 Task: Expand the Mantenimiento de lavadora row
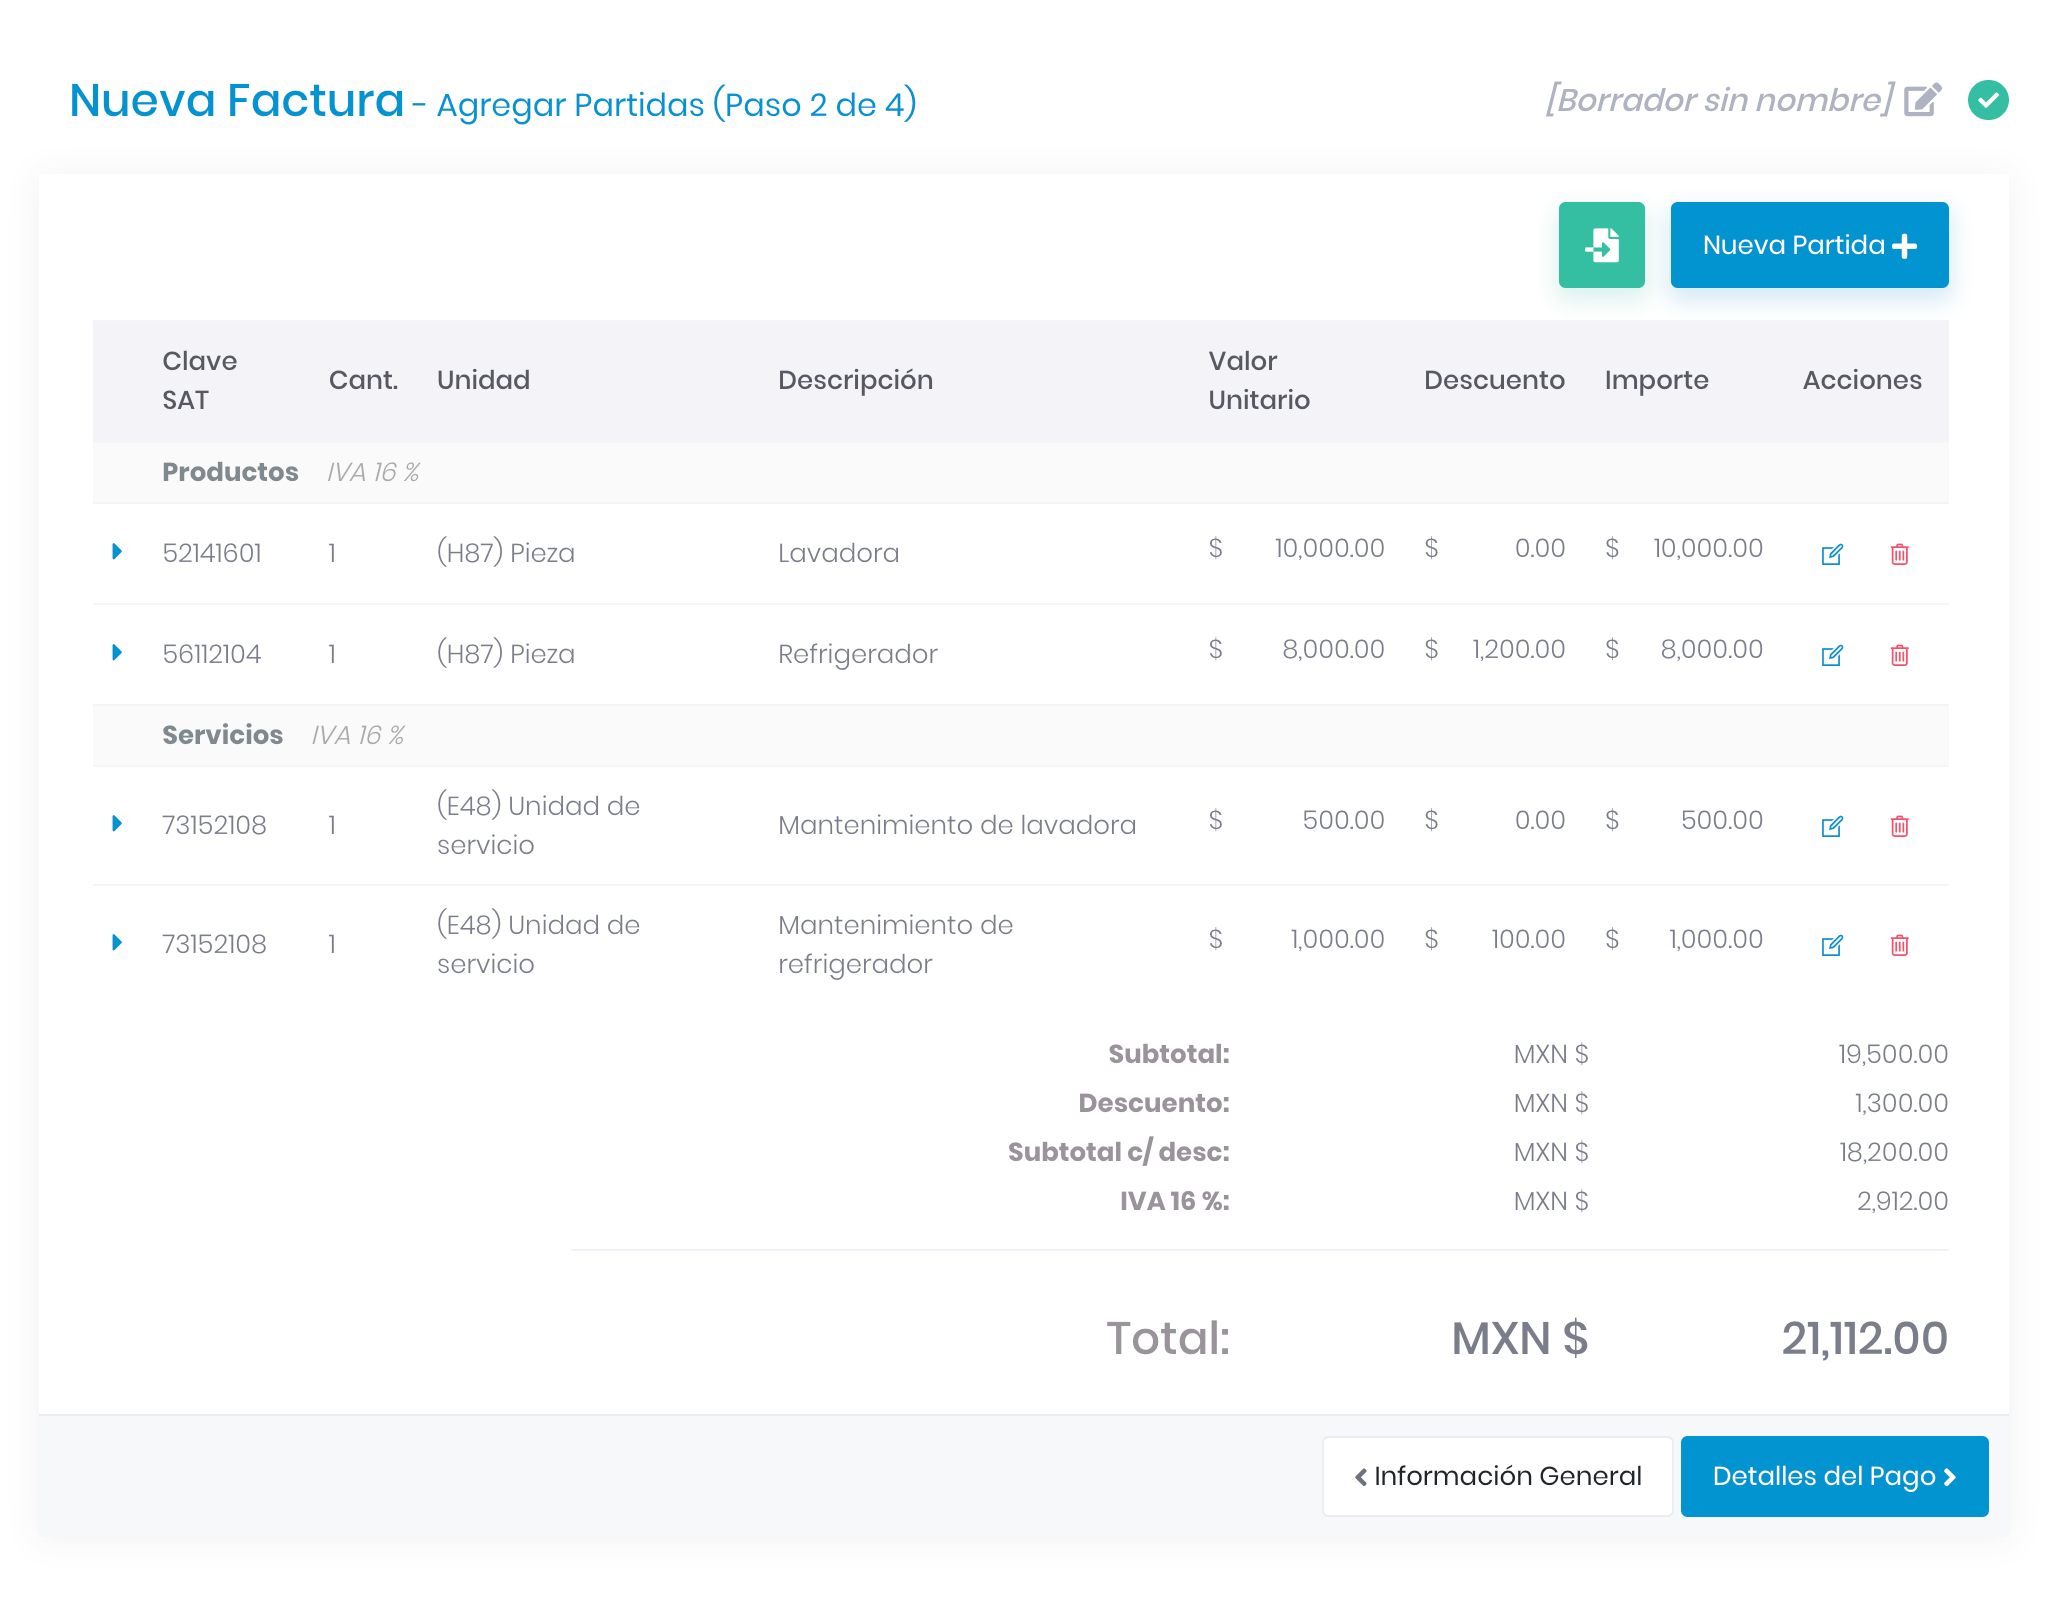[x=117, y=824]
